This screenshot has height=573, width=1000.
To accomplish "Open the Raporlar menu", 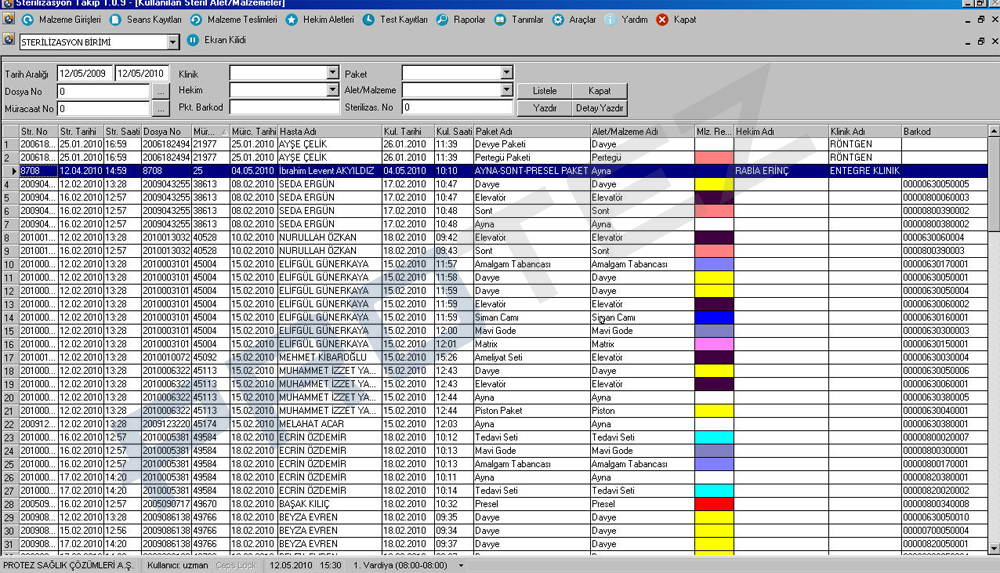I will [469, 20].
